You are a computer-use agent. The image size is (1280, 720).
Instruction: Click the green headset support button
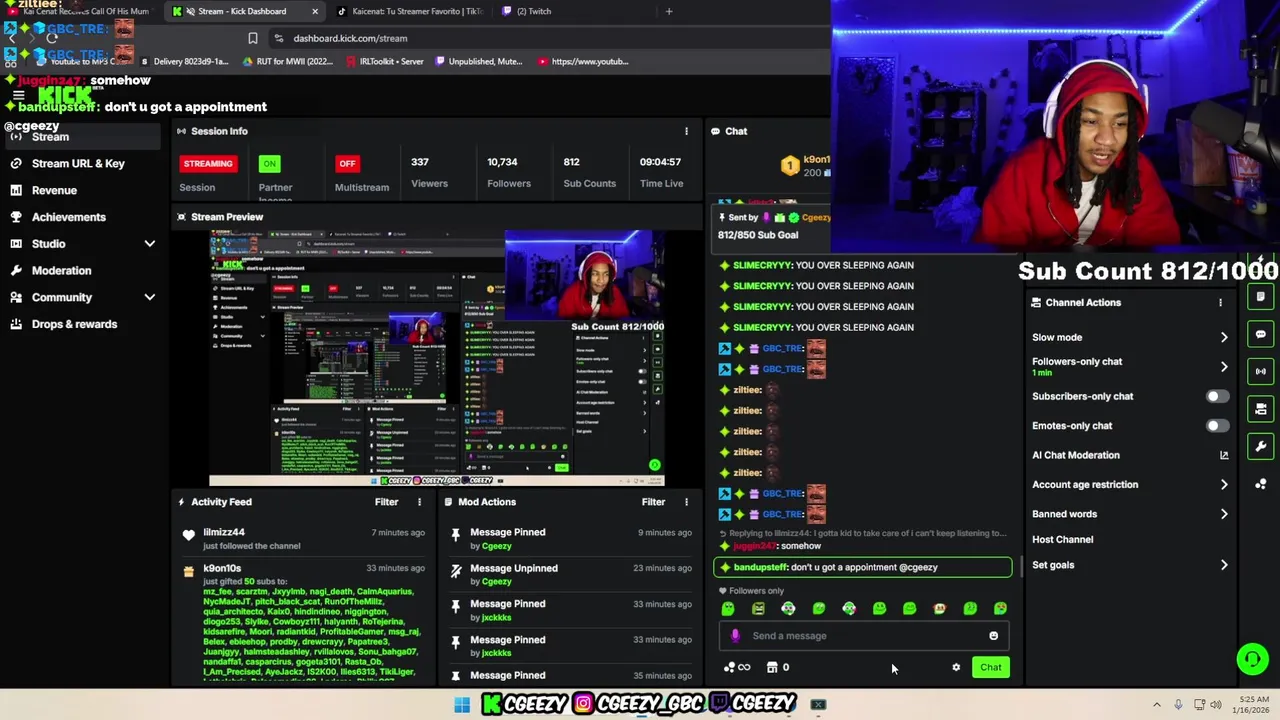point(1252,658)
